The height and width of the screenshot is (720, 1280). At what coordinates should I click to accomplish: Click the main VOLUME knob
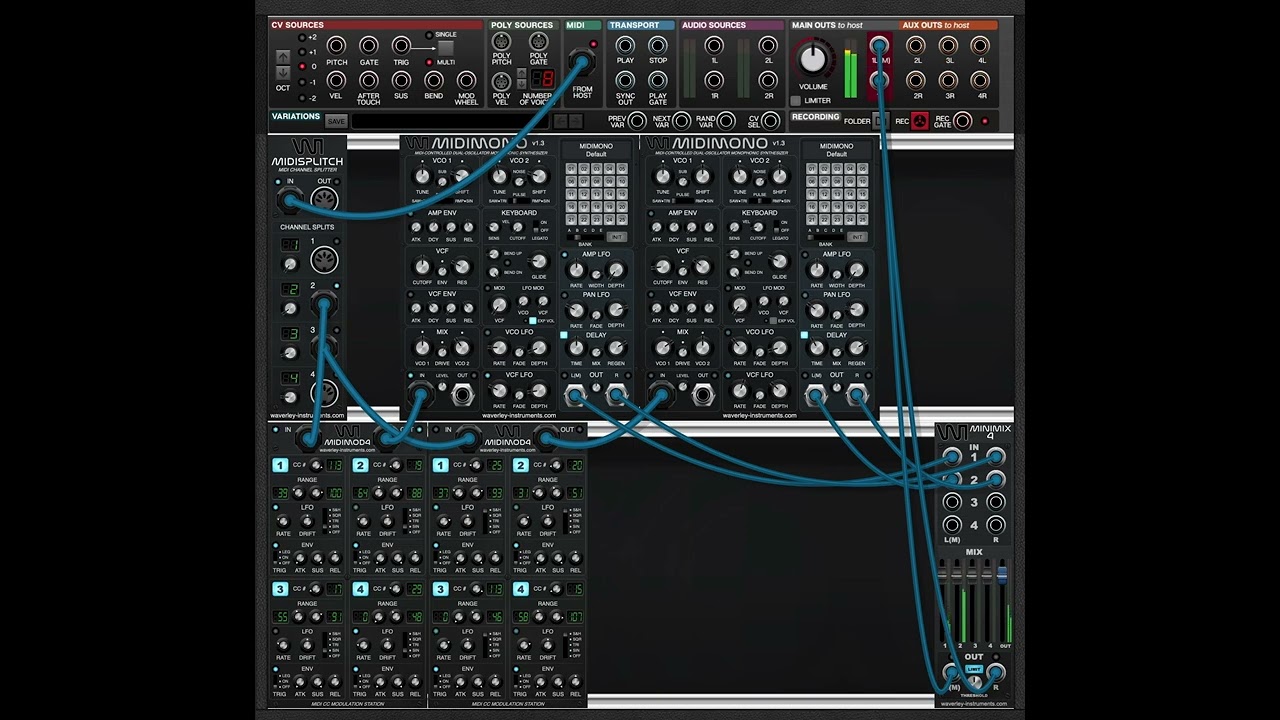813,59
